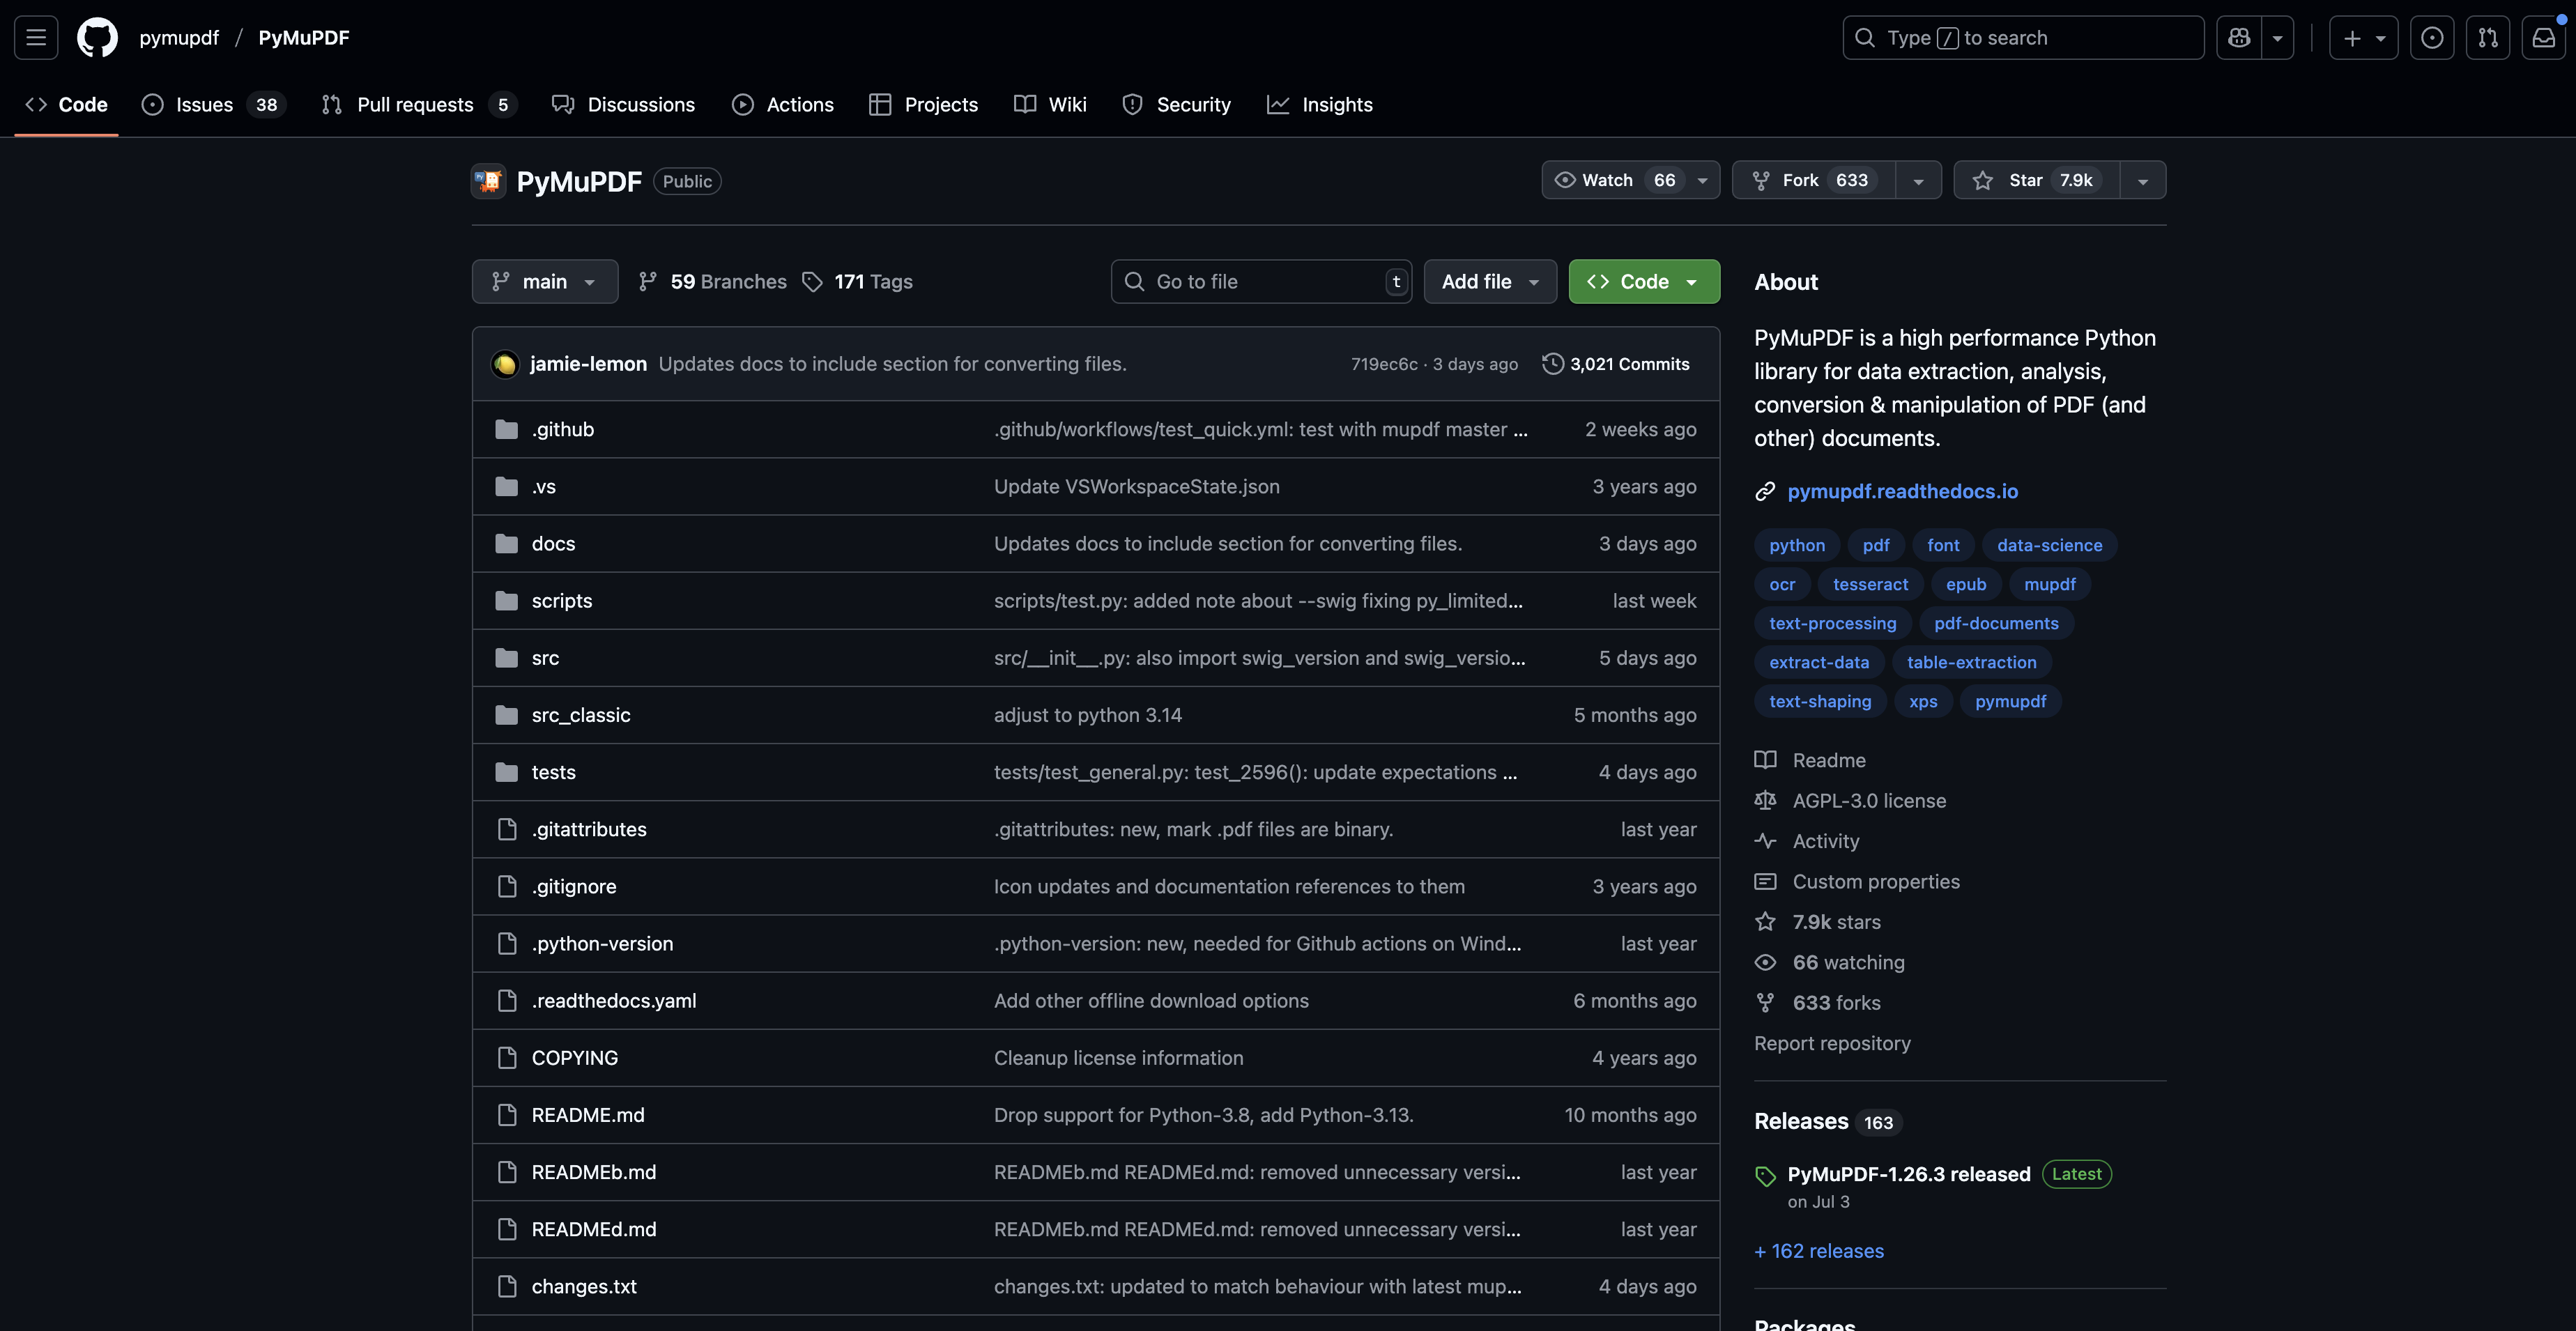Open commit hash 719ec6c
Viewport: 2576px width, 1331px height.
[x=1384, y=364]
